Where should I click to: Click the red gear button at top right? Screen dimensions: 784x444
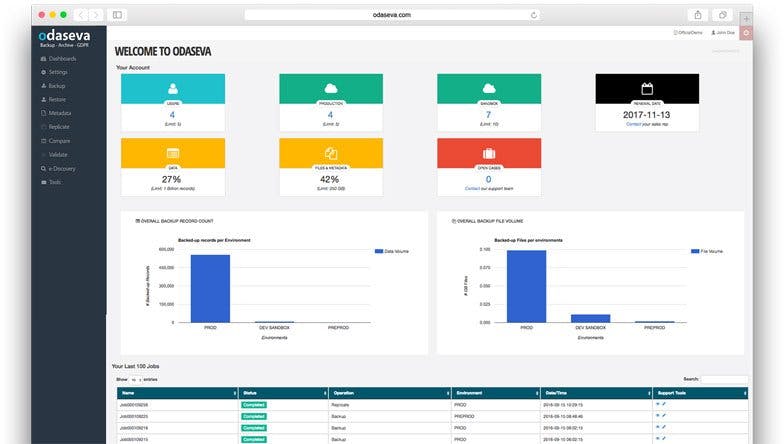tap(746, 33)
